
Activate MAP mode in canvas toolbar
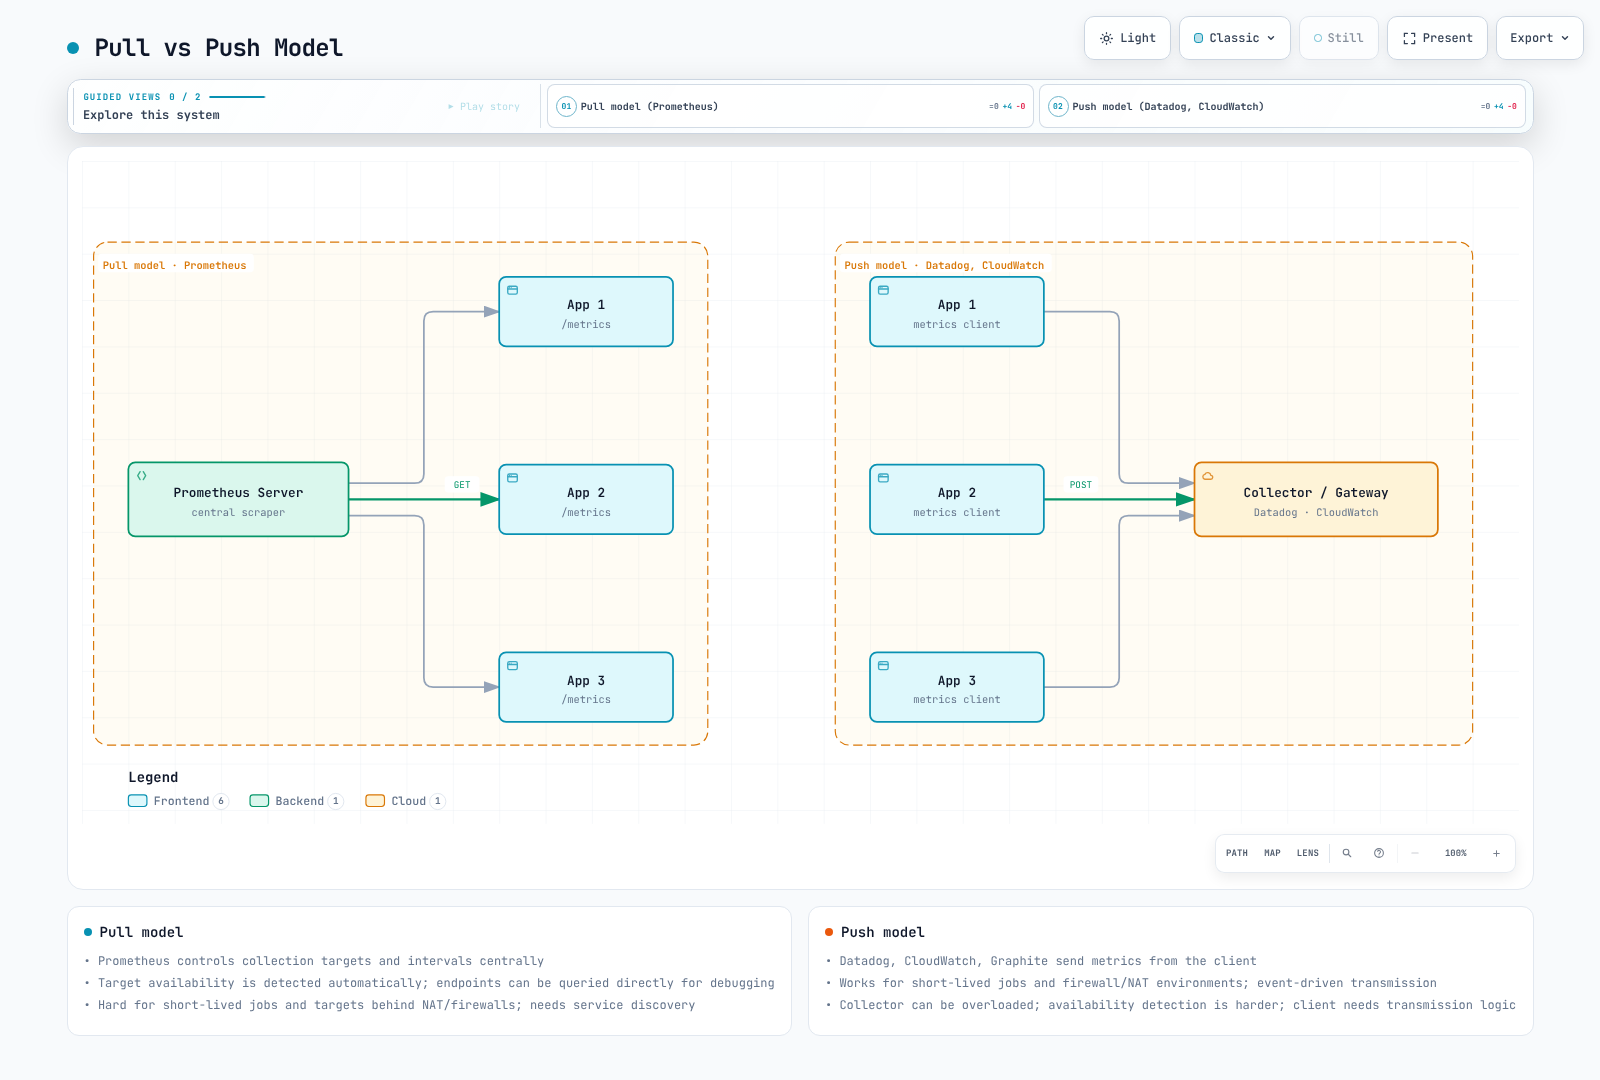pyautogui.click(x=1272, y=853)
